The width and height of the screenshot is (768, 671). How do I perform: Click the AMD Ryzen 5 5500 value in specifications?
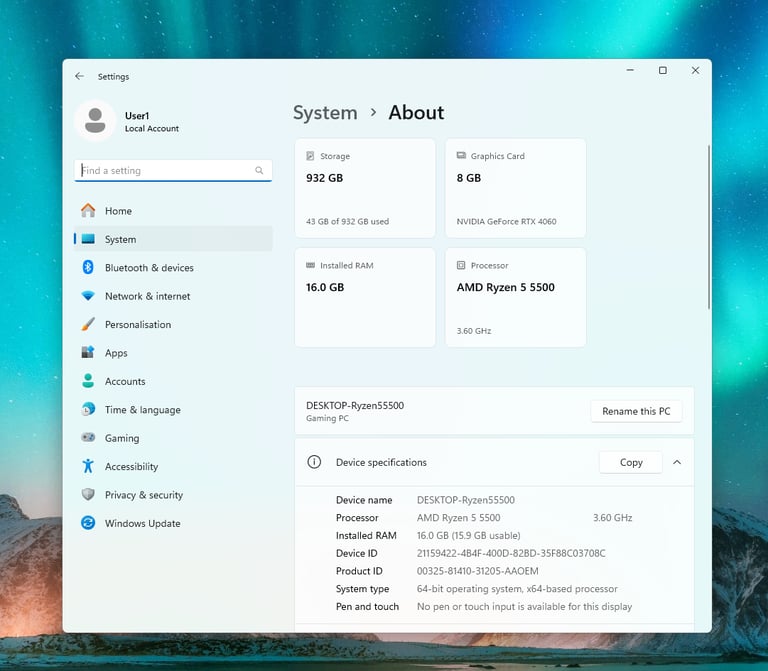[x=458, y=518]
